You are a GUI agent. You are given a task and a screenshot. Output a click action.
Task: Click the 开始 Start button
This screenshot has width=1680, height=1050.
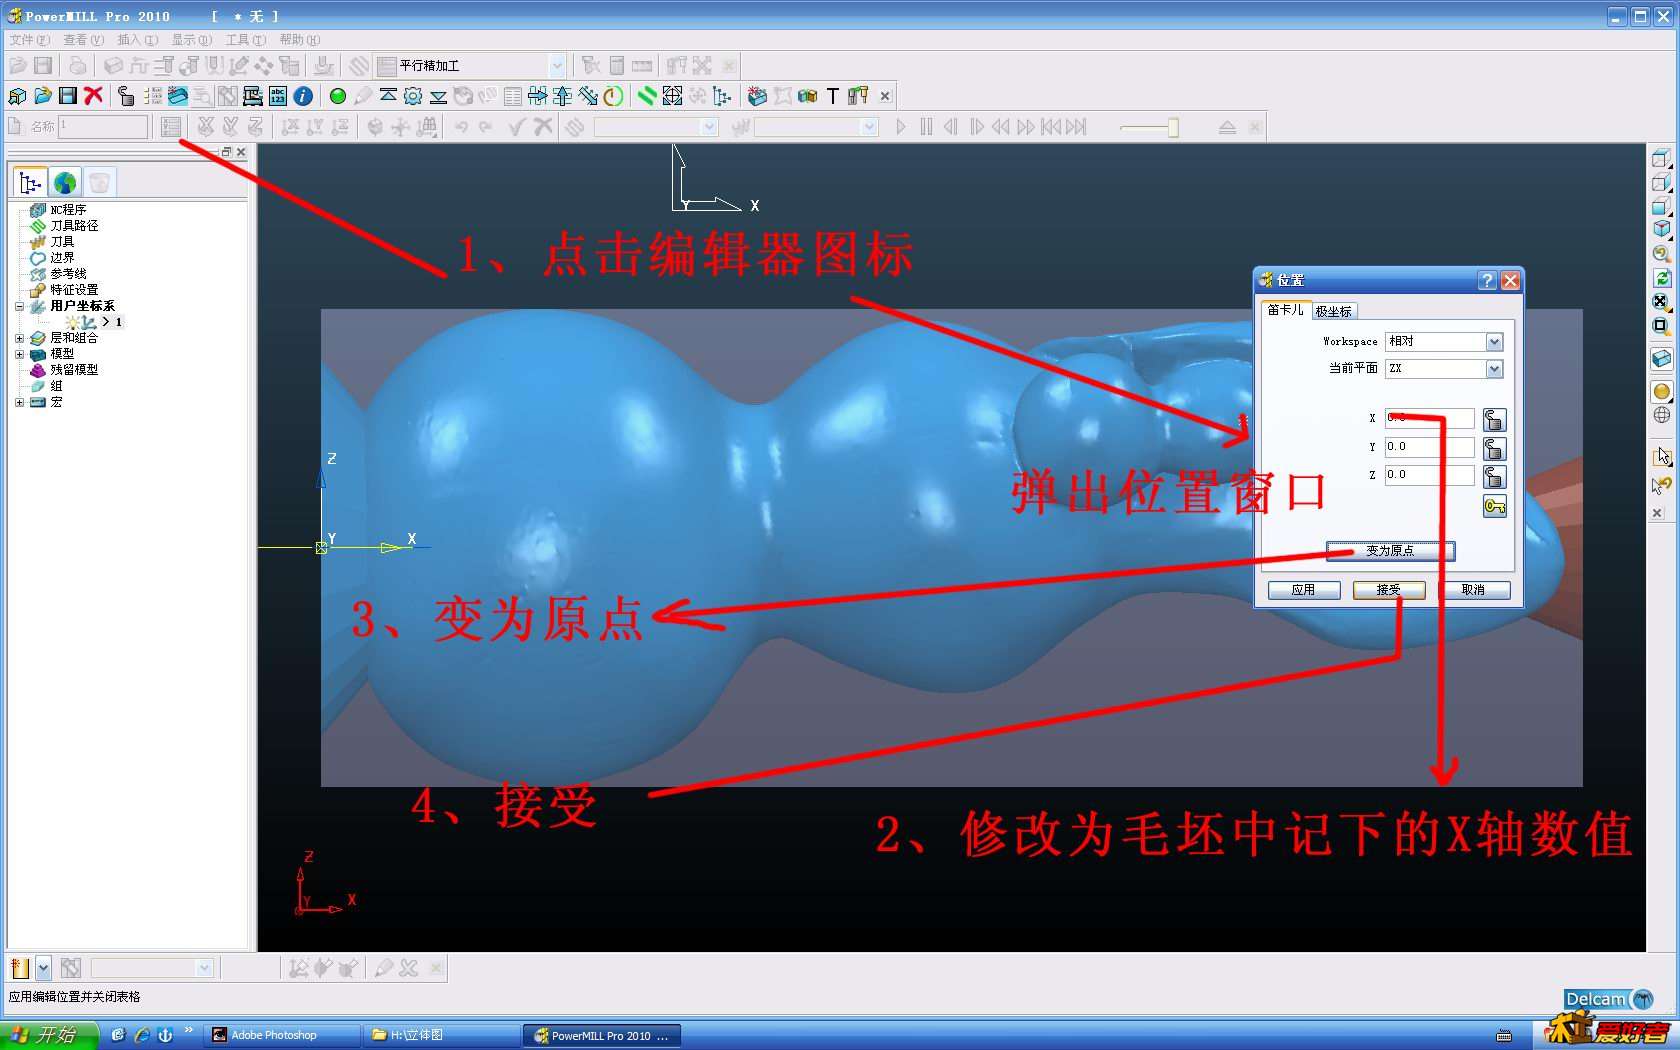click(48, 1035)
